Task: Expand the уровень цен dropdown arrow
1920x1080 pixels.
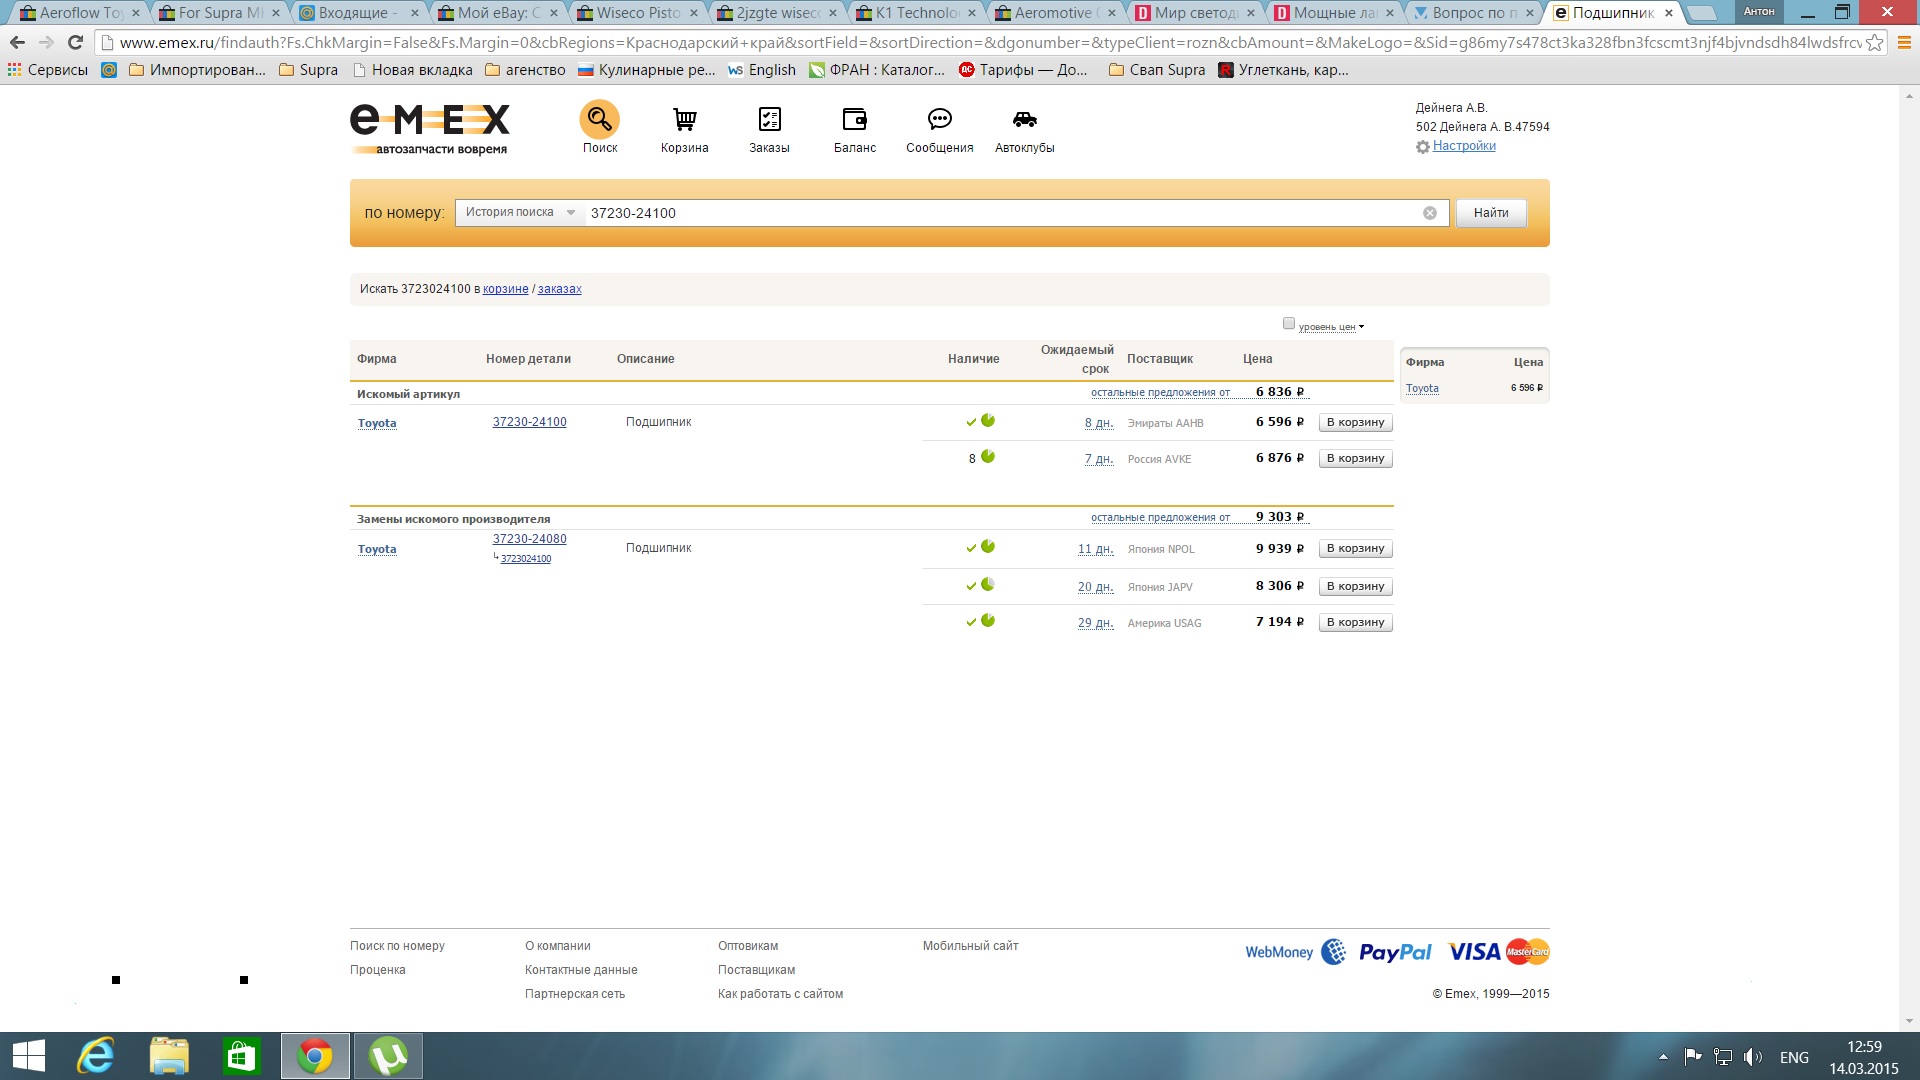Action: coord(1362,327)
